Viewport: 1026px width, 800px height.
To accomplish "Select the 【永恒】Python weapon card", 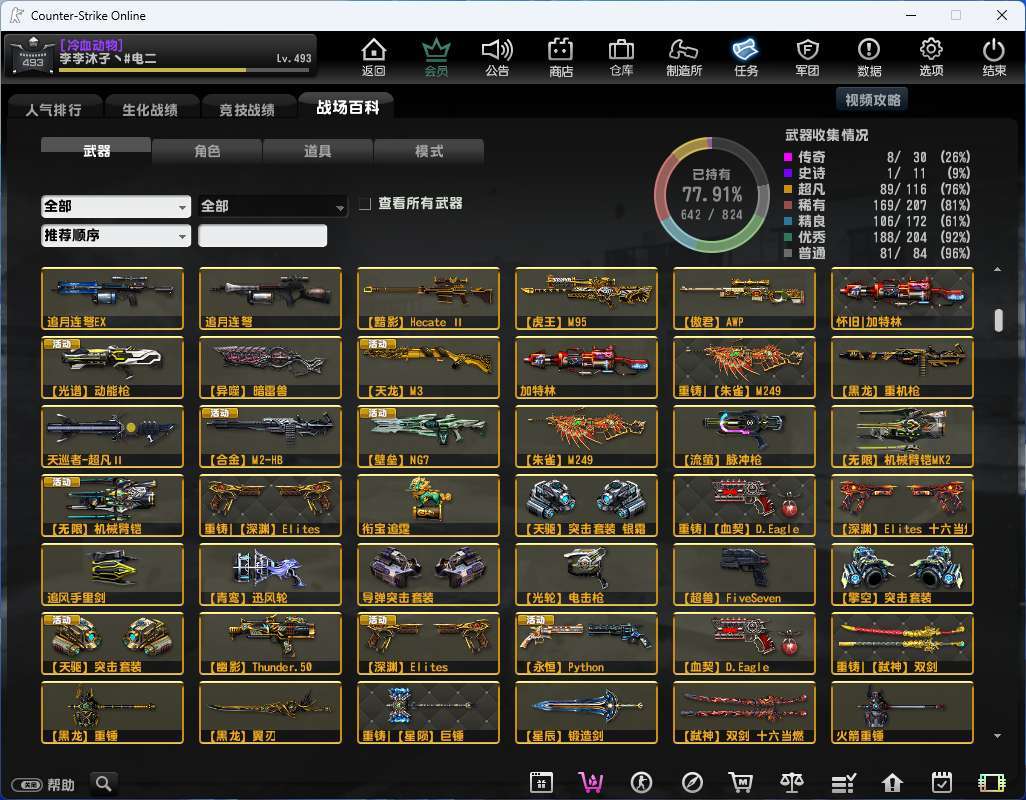I will tap(586, 644).
